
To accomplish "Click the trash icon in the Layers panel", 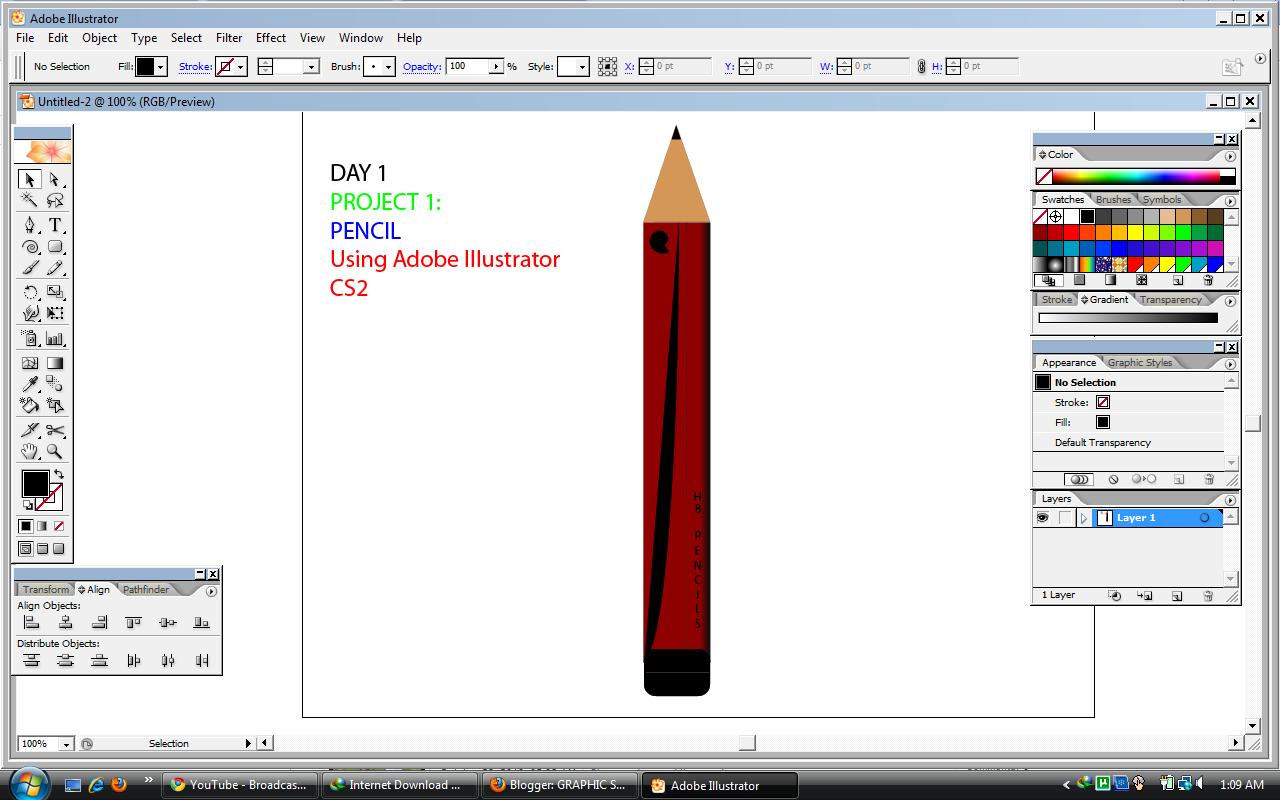I will [x=1209, y=595].
